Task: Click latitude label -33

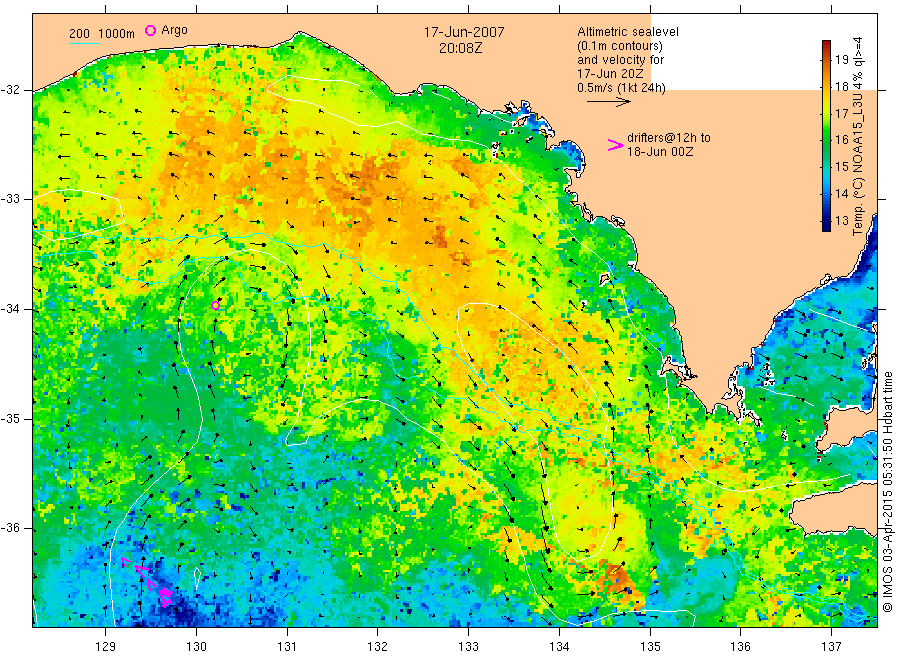Action: pos(11,199)
